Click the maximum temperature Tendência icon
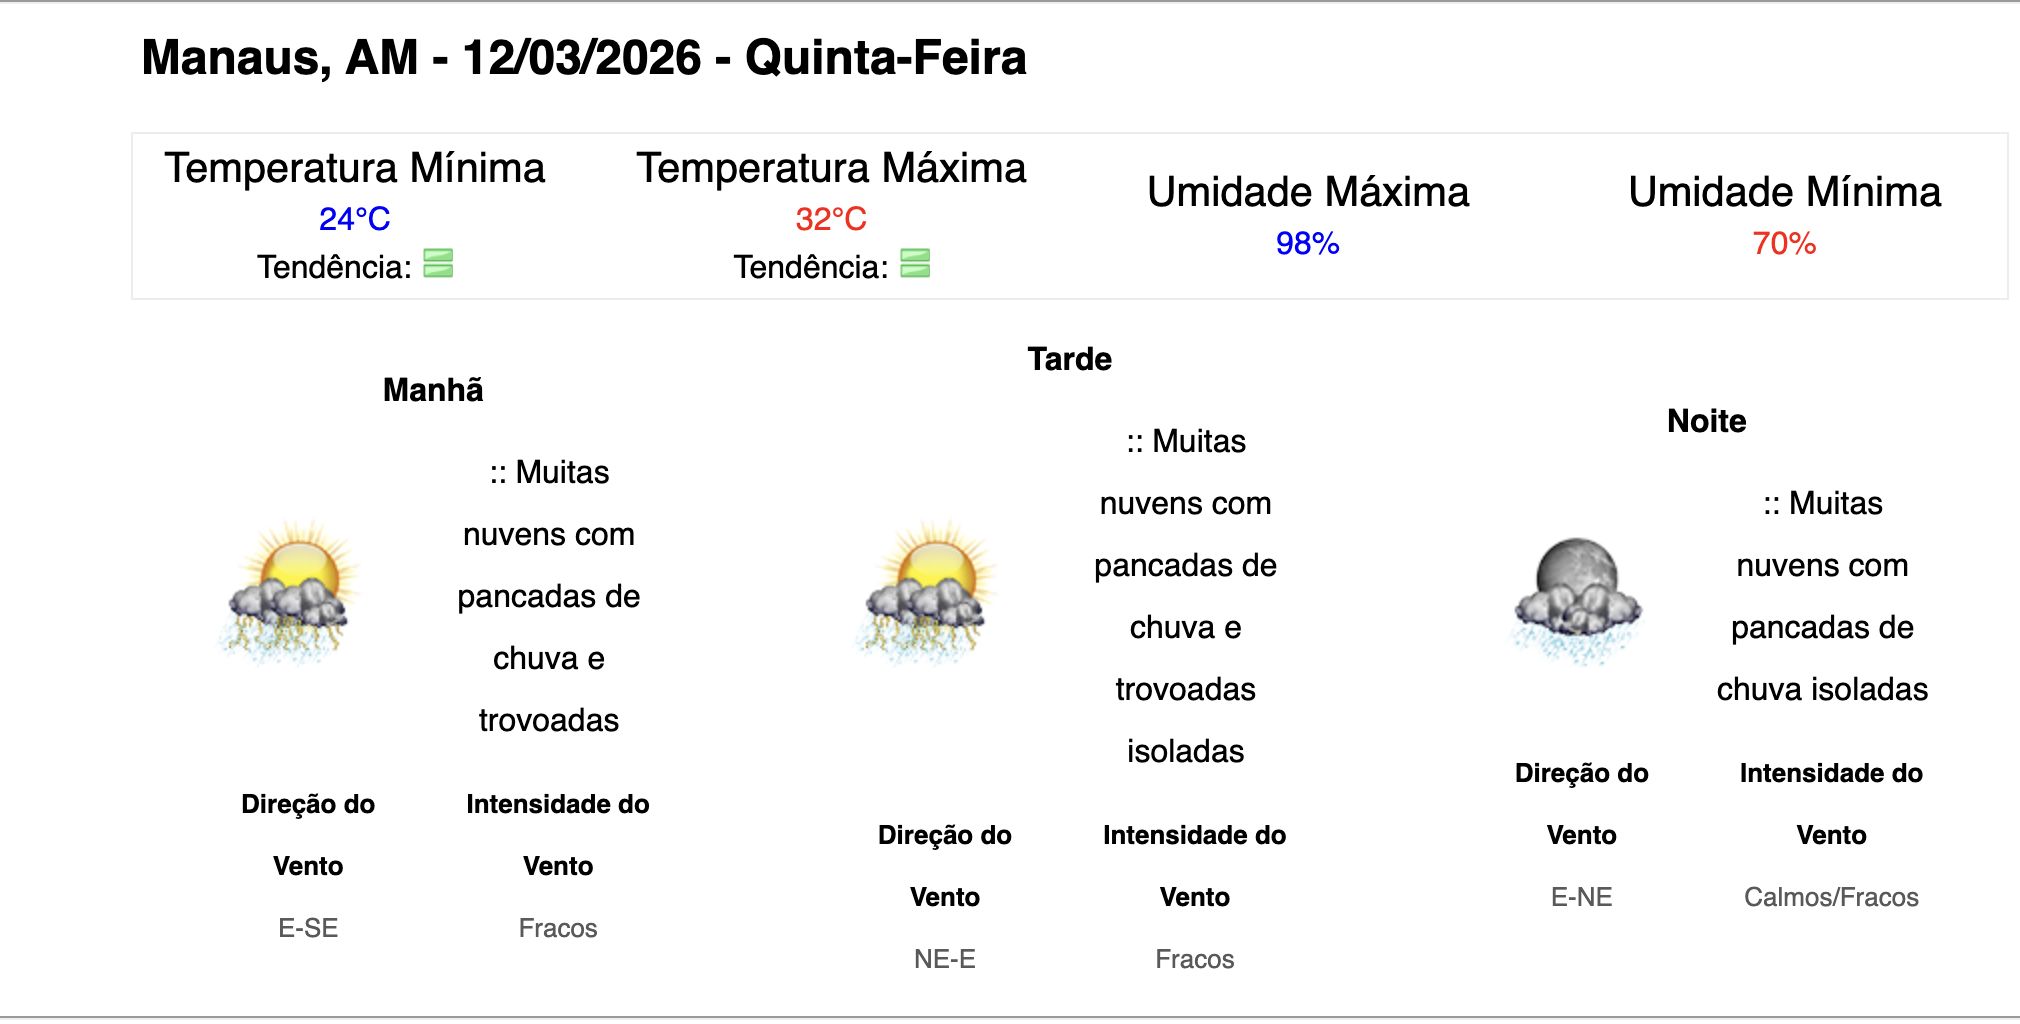The image size is (2020, 1024). [x=915, y=264]
